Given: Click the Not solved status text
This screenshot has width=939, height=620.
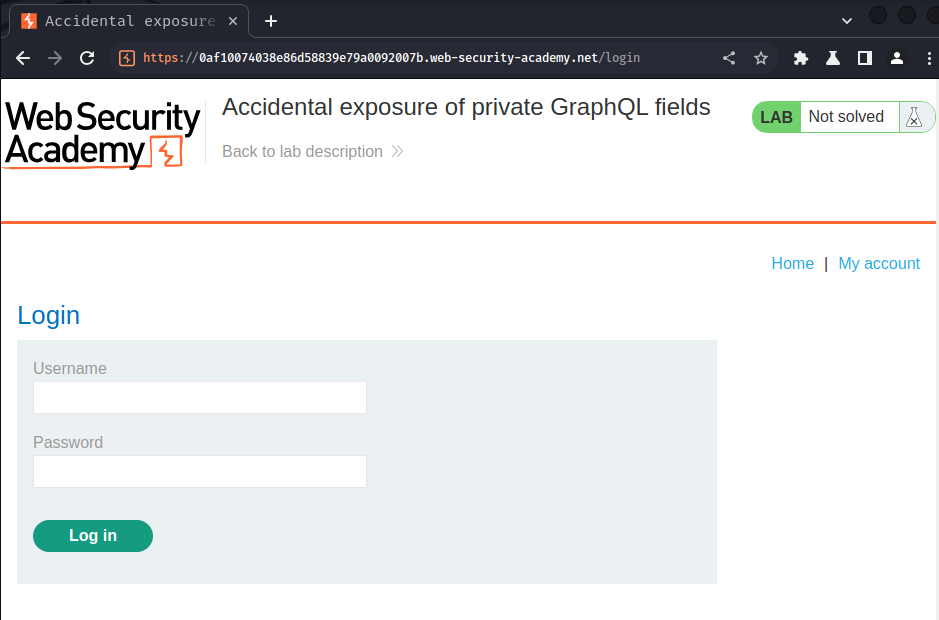Looking at the screenshot, I should click(846, 117).
